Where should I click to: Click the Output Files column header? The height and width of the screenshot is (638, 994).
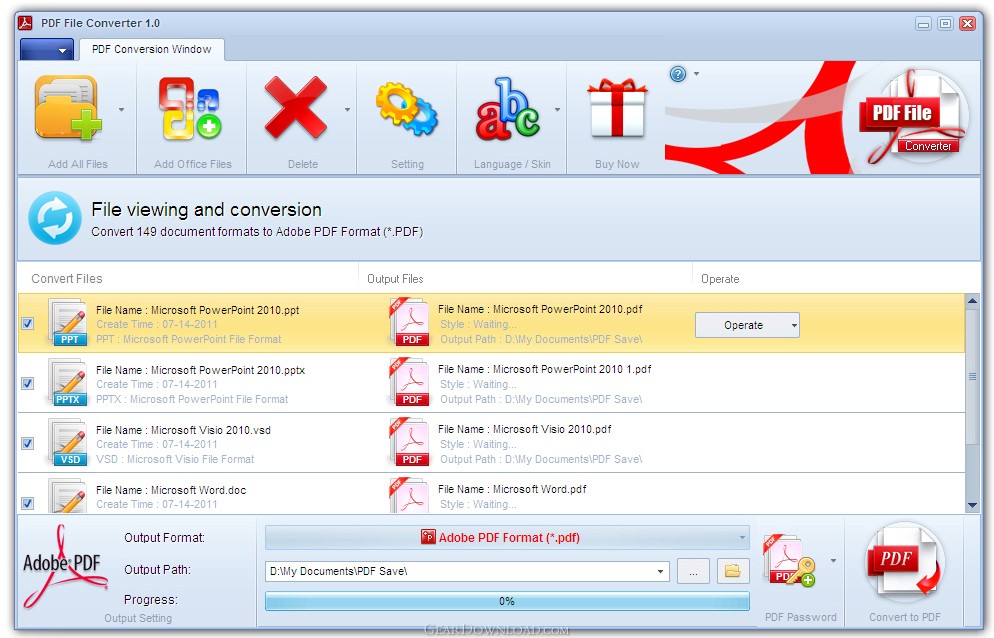395,279
